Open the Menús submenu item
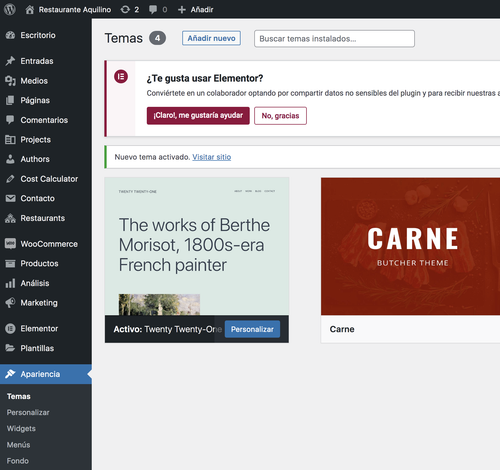This screenshot has height=470, width=500. pyautogui.click(x=18, y=445)
